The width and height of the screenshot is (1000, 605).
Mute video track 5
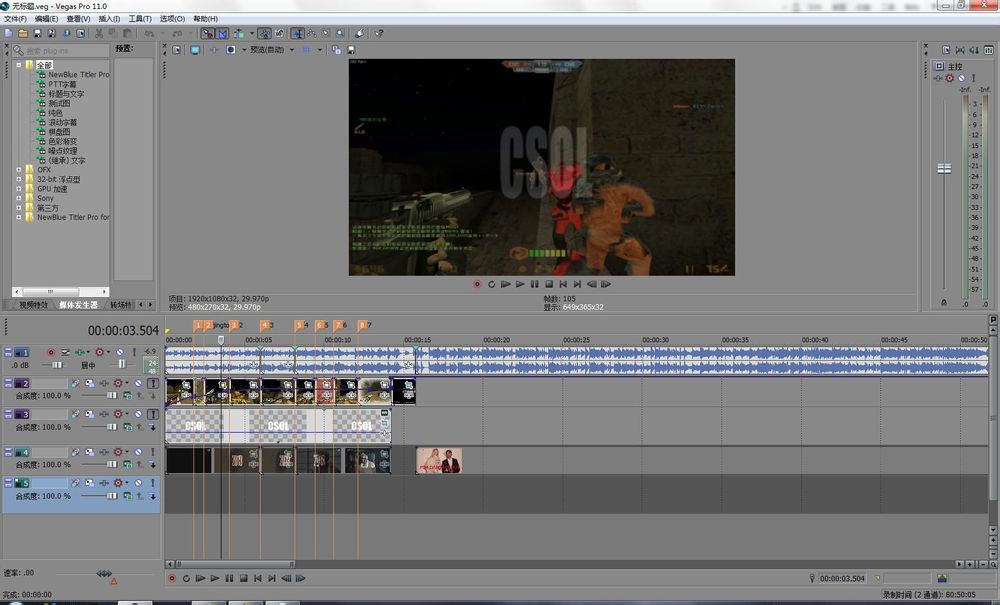click(138, 483)
